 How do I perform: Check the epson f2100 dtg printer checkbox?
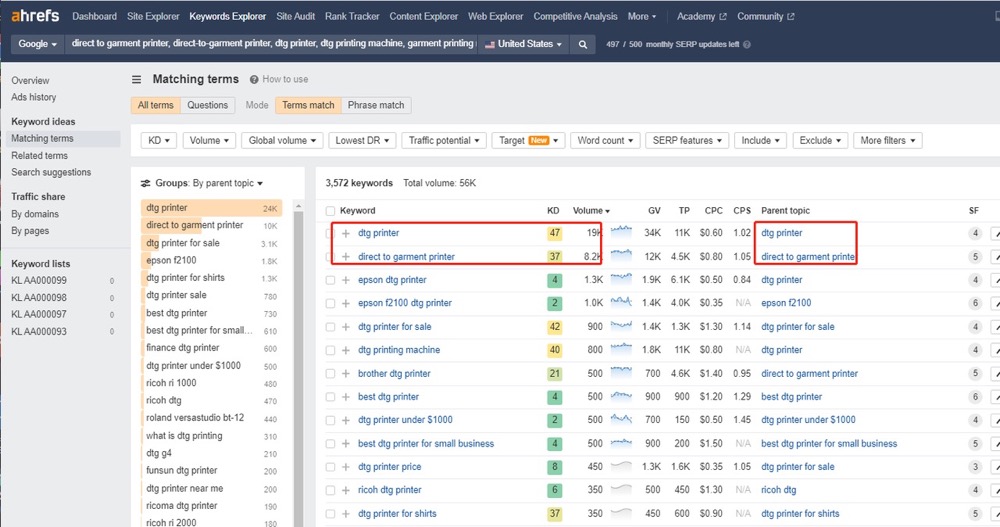330,304
